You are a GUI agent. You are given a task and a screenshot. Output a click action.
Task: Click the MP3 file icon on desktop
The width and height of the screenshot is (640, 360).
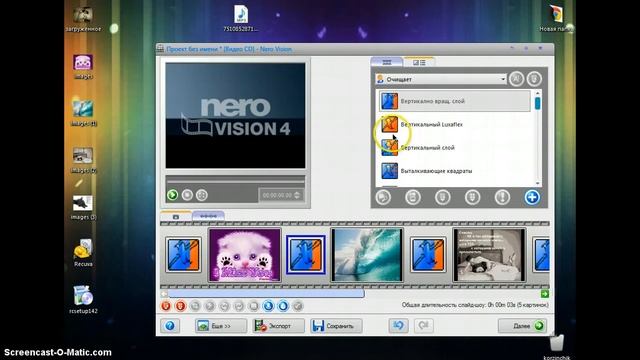tap(241, 18)
